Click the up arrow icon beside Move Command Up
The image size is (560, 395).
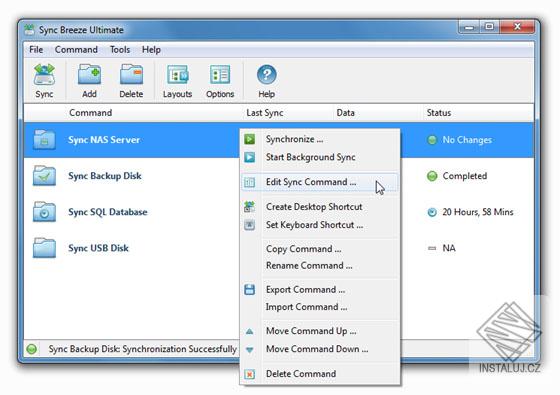point(250,332)
